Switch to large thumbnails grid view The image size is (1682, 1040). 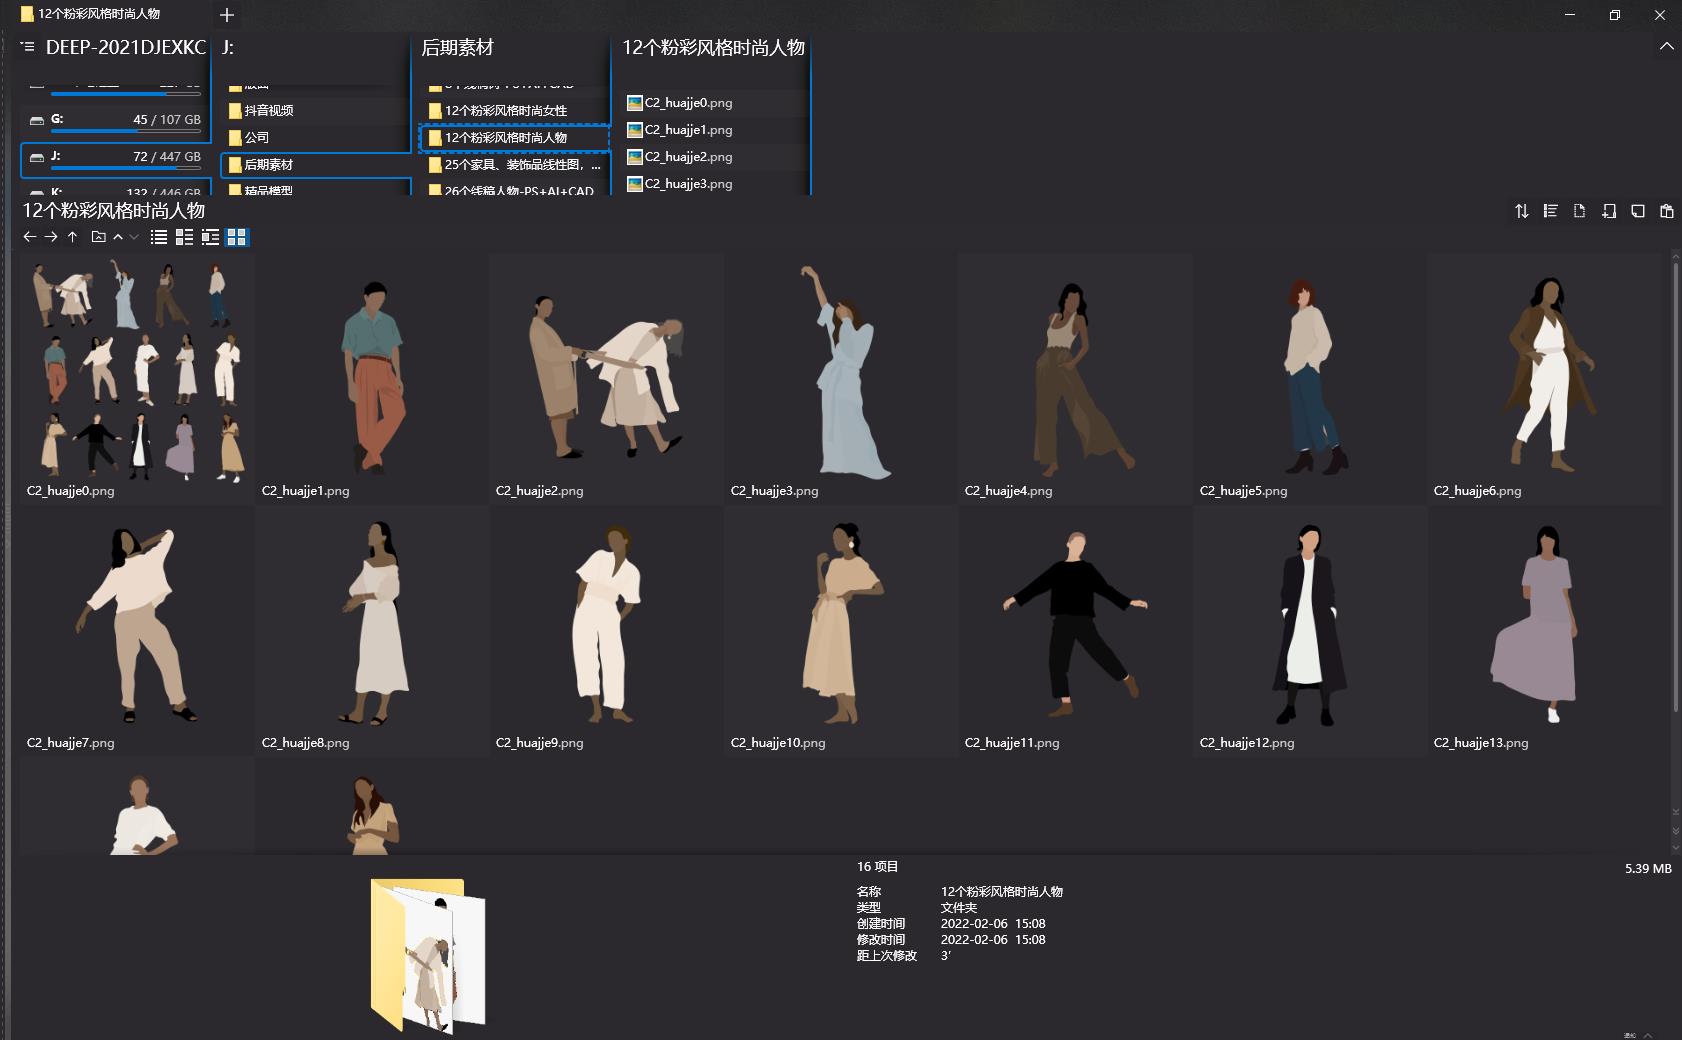(x=237, y=237)
